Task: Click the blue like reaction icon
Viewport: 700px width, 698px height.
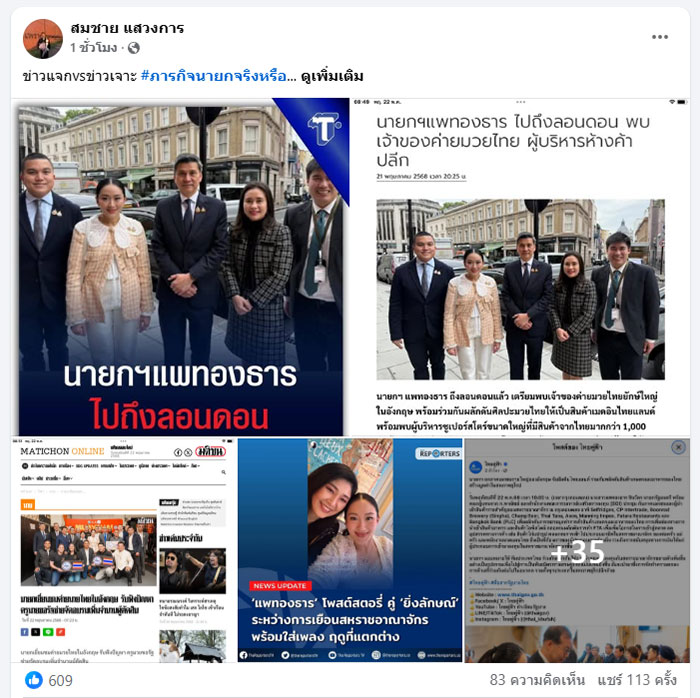Action: [x=34, y=680]
